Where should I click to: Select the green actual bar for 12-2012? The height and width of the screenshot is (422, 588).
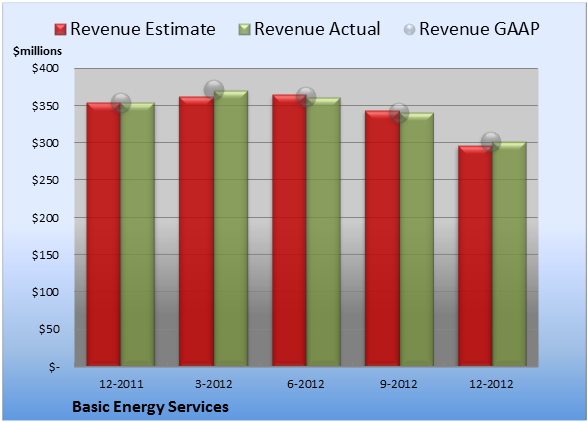point(509,254)
